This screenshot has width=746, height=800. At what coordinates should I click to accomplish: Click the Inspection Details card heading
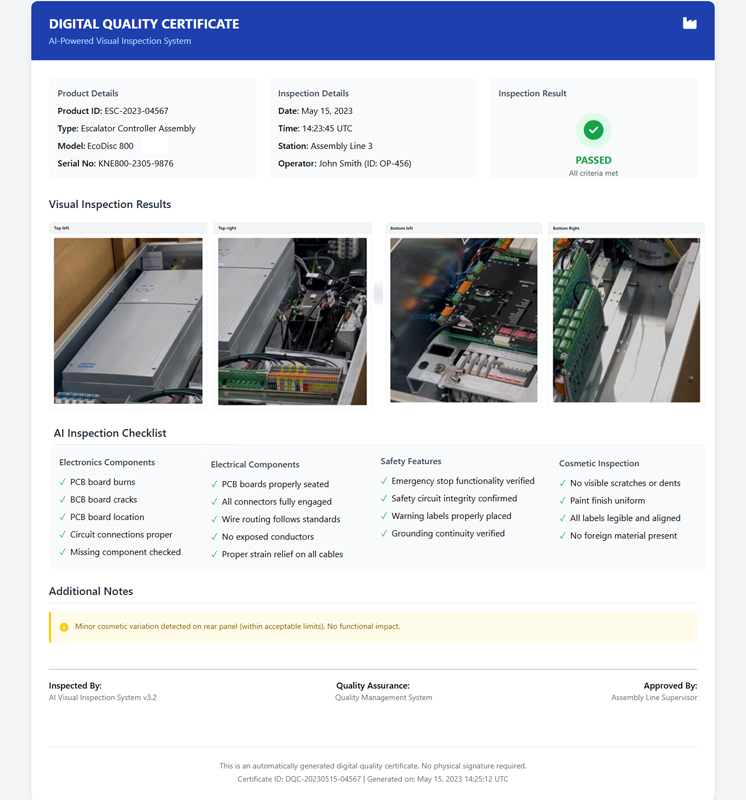tap(313, 93)
